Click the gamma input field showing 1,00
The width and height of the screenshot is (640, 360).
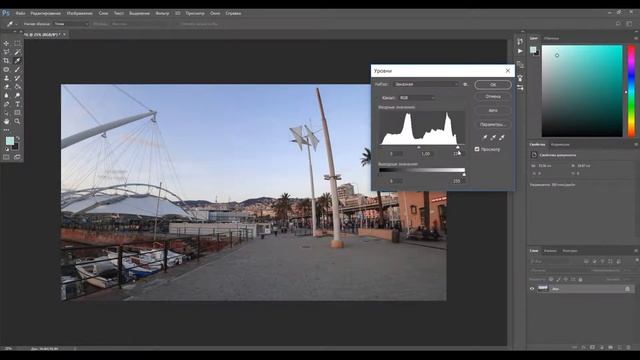pyautogui.click(x=426, y=154)
